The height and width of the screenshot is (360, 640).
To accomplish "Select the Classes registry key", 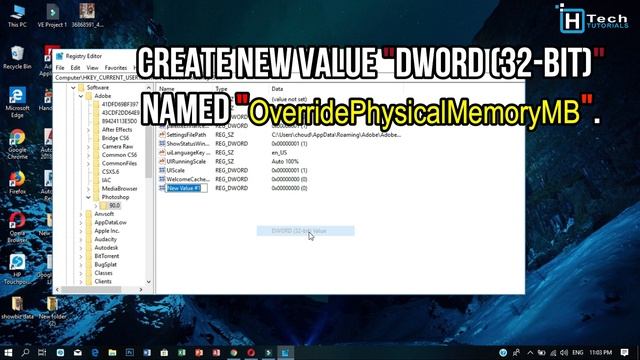I will click(103, 273).
